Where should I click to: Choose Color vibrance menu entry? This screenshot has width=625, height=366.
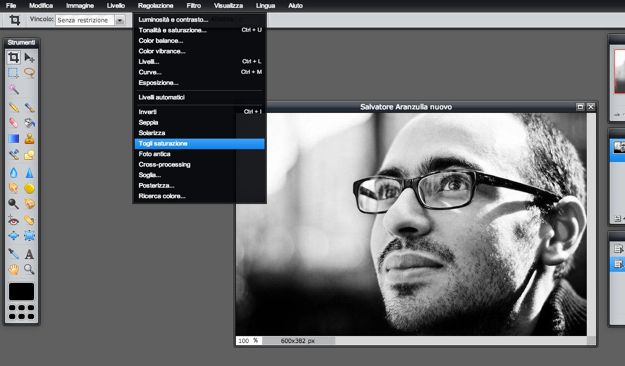pos(199,51)
